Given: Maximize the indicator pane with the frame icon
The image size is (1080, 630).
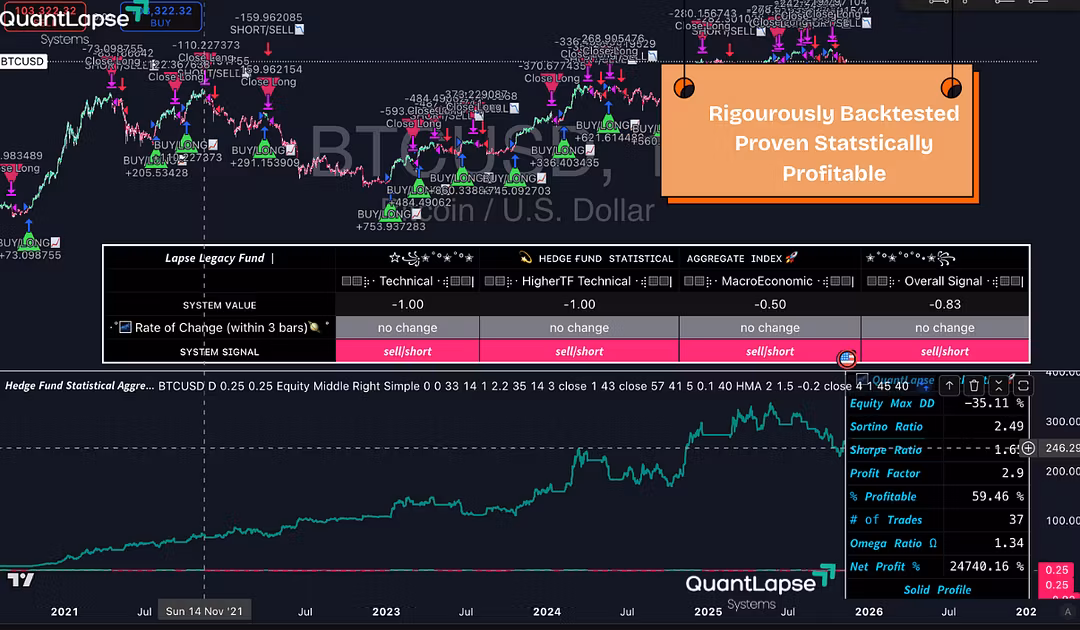Looking at the screenshot, I should (x=1024, y=385).
